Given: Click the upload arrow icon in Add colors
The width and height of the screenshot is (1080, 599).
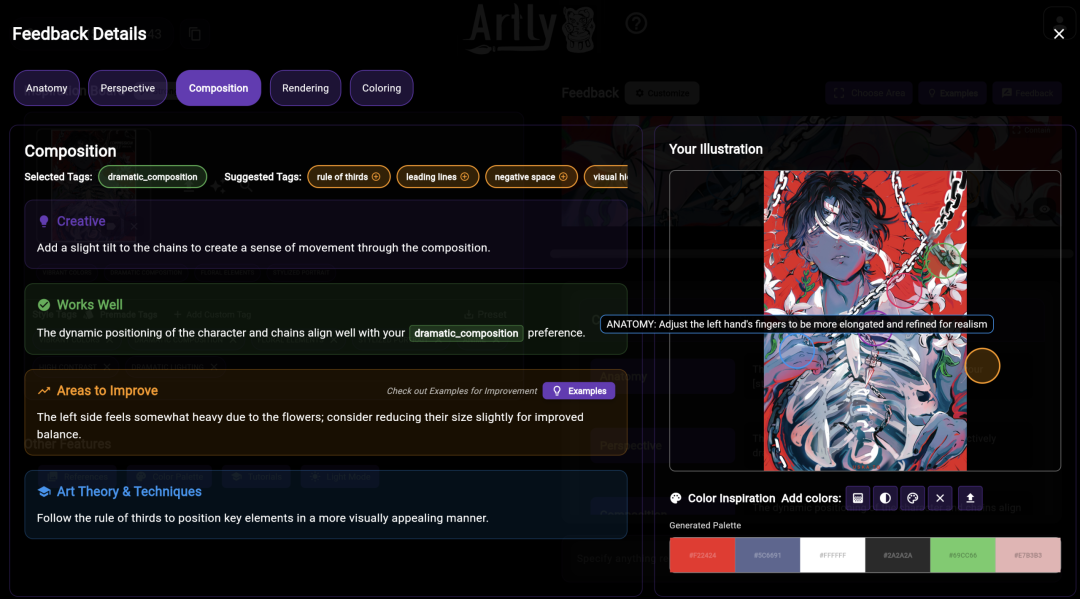Looking at the screenshot, I should tap(970, 498).
